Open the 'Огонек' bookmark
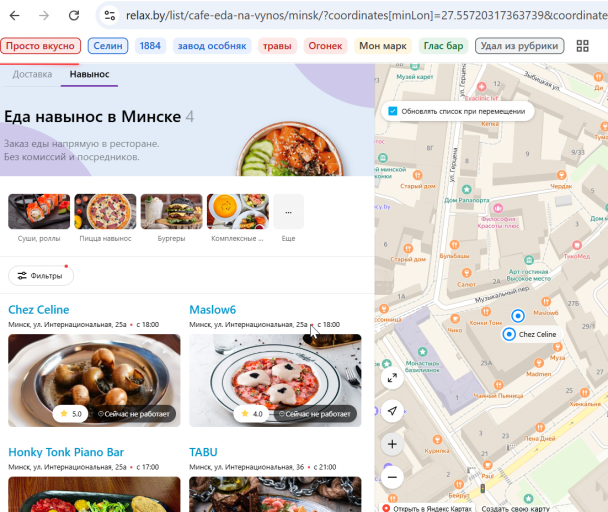608x512 pixels. (325, 46)
